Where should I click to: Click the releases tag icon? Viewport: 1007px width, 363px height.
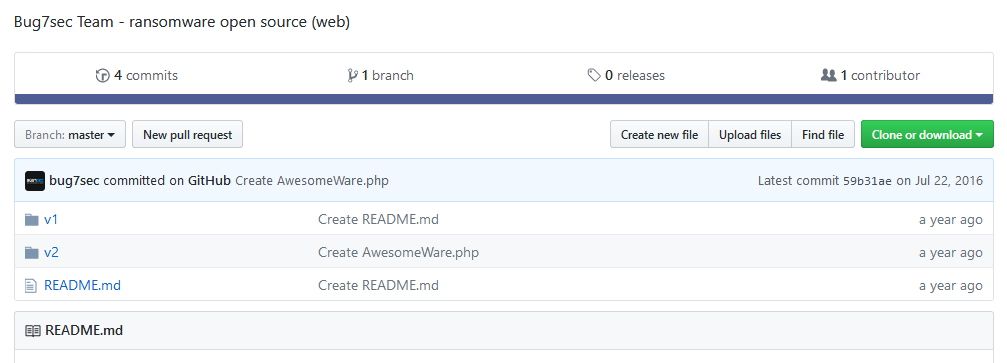coord(594,76)
